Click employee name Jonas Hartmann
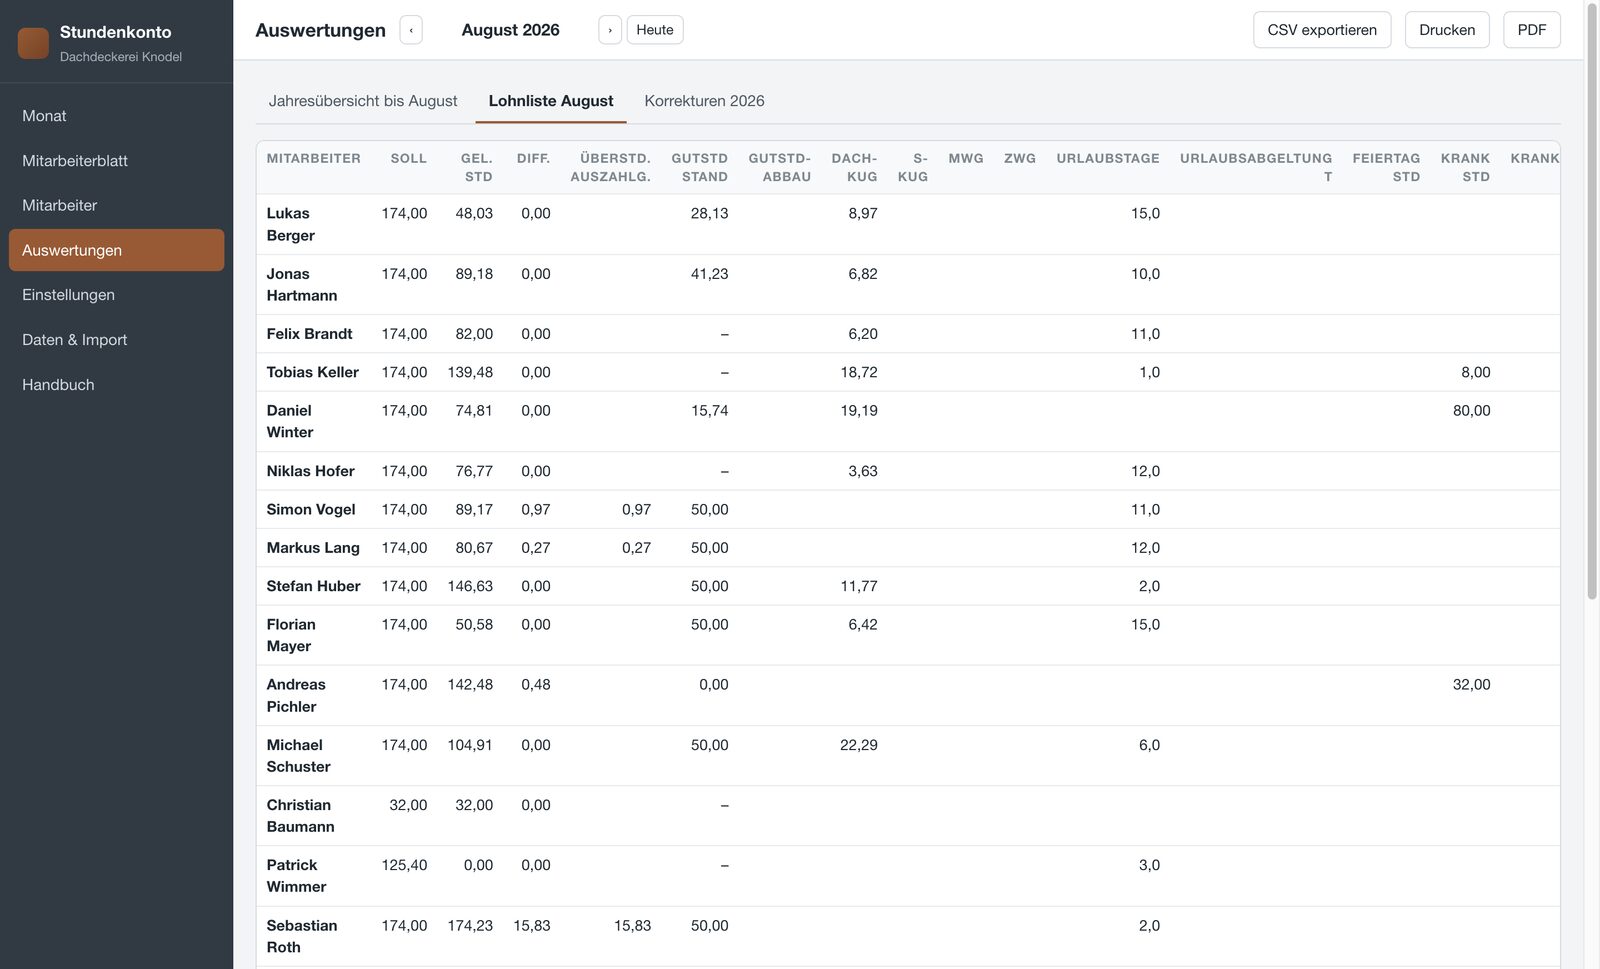The image size is (1600, 969). 302,285
